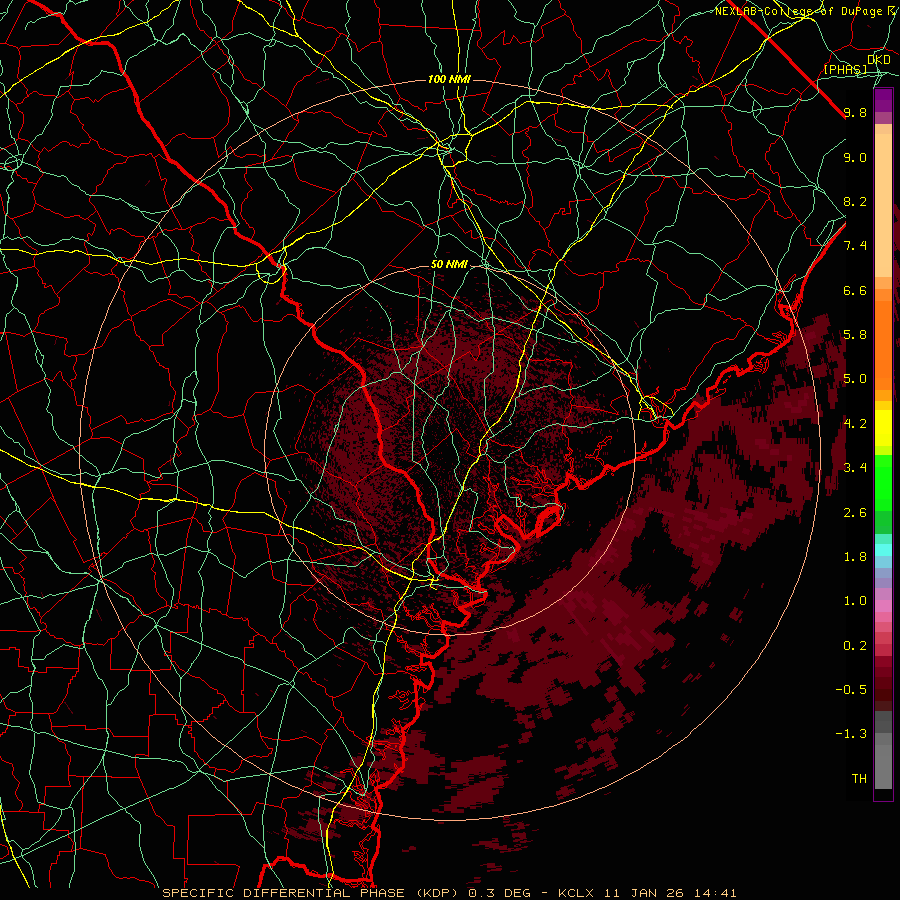Select the 5.0 value on the scale
This screenshot has height=900, width=900.
click(x=855, y=379)
